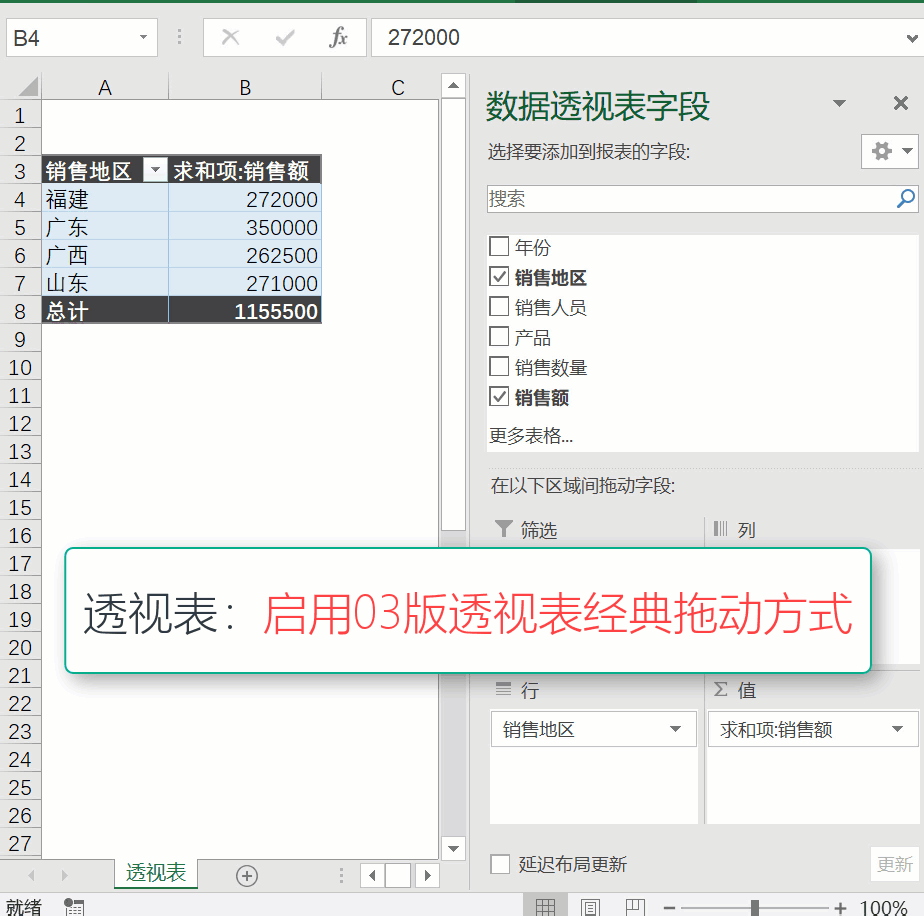
Task: Check the 年份 field checkbox
Action: click(x=499, y=247)
